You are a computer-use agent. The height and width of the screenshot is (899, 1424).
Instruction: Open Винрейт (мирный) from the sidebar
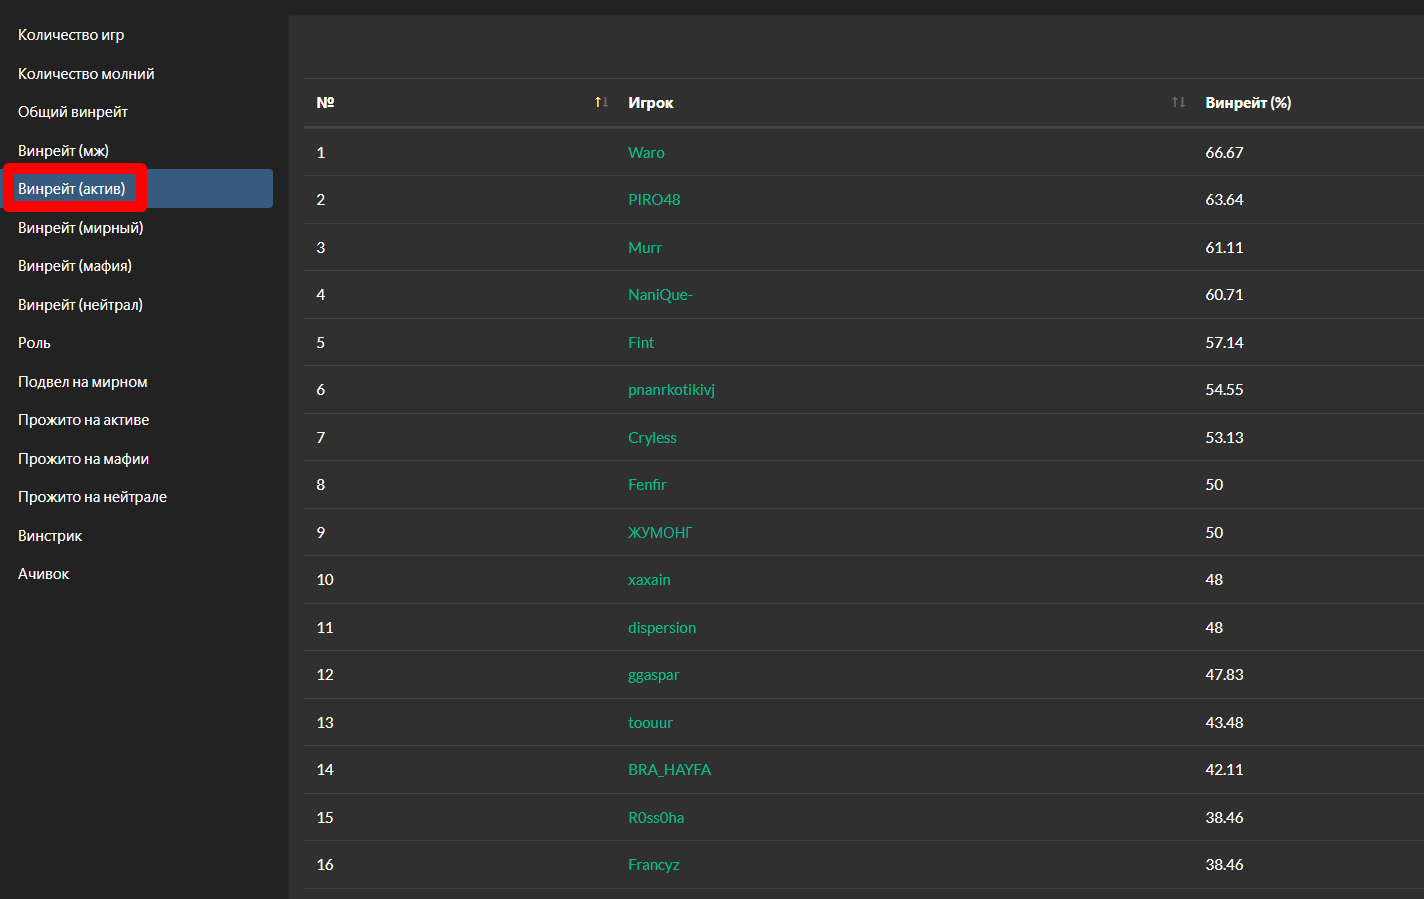(x=82, y=227)
